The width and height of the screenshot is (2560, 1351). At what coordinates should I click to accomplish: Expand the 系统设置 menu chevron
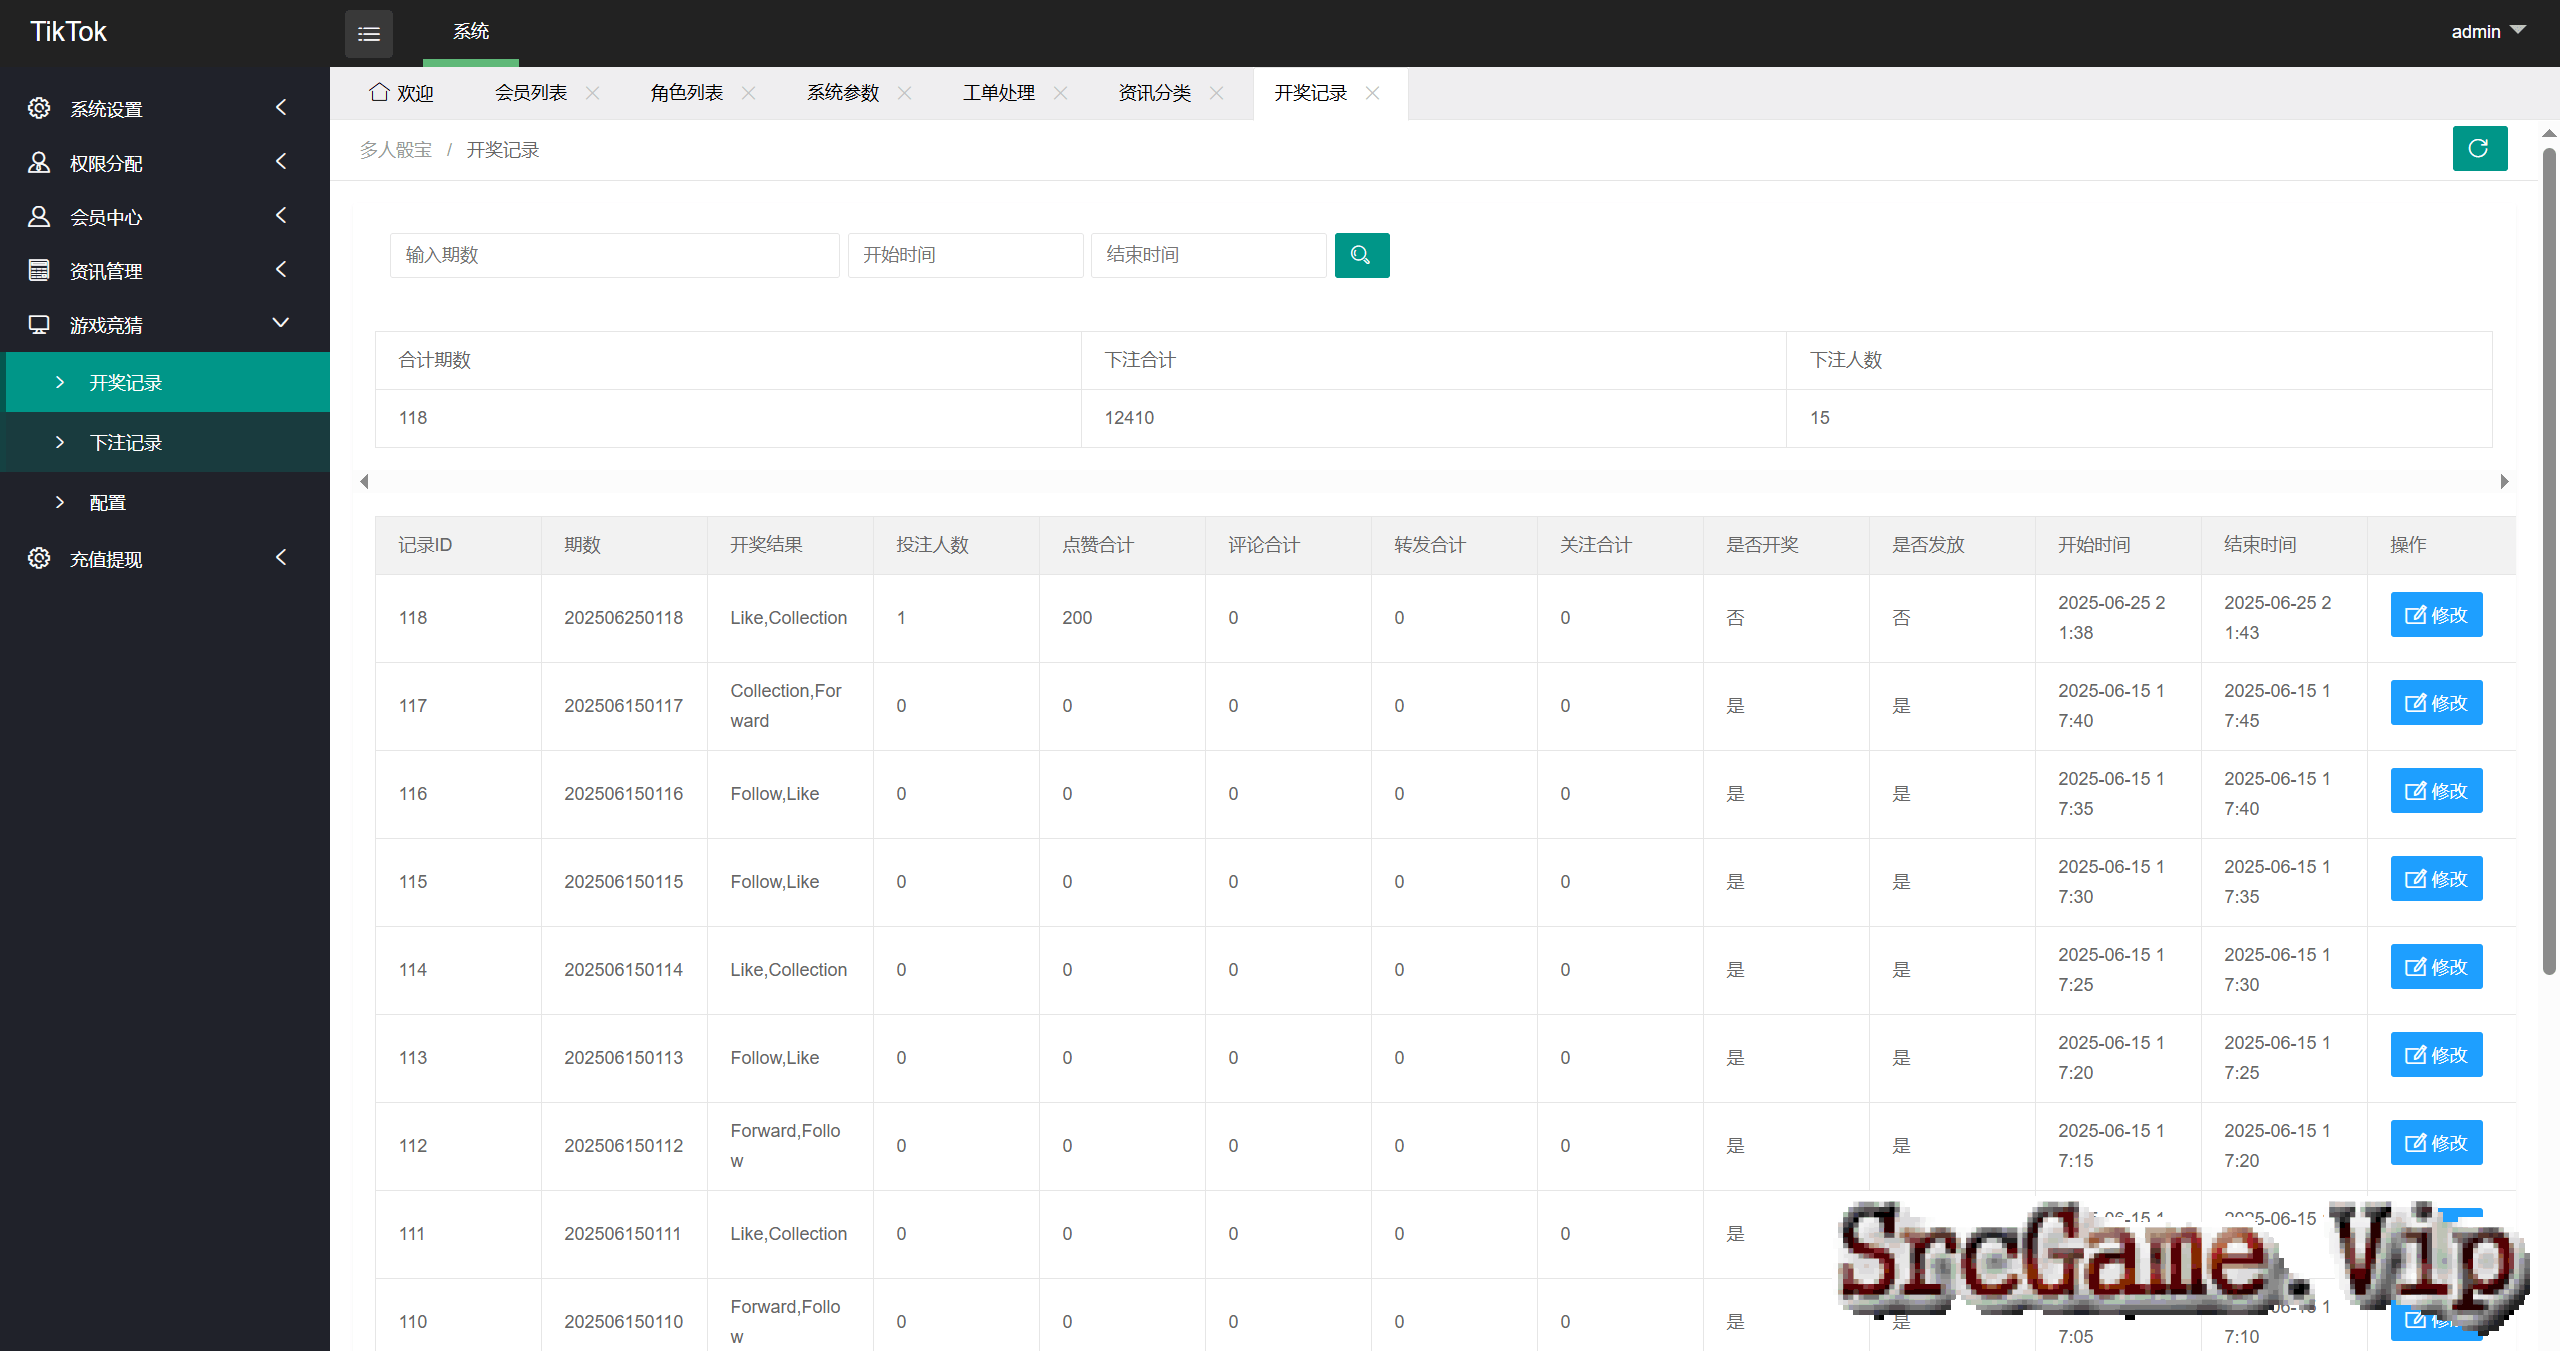click(x=281, y=107)
